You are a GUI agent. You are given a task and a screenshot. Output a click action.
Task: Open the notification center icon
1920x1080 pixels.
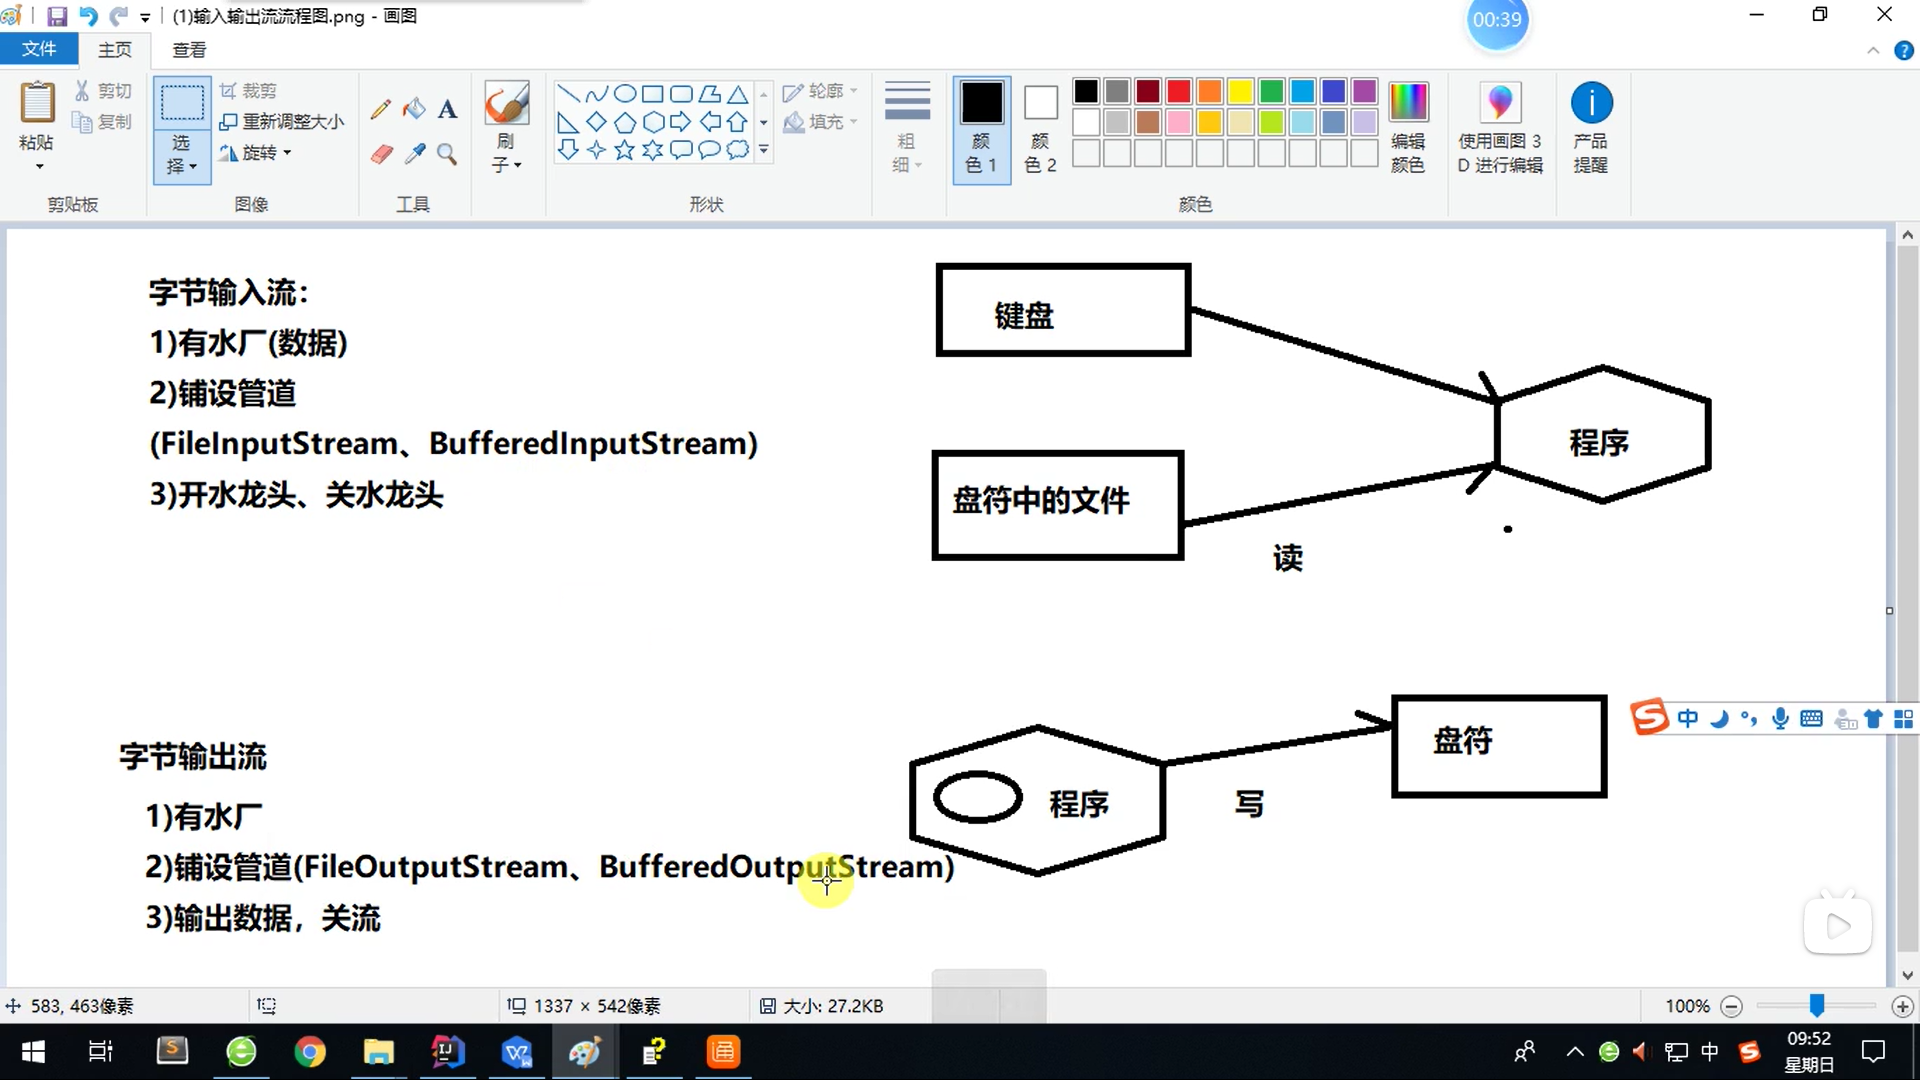1873,1052
